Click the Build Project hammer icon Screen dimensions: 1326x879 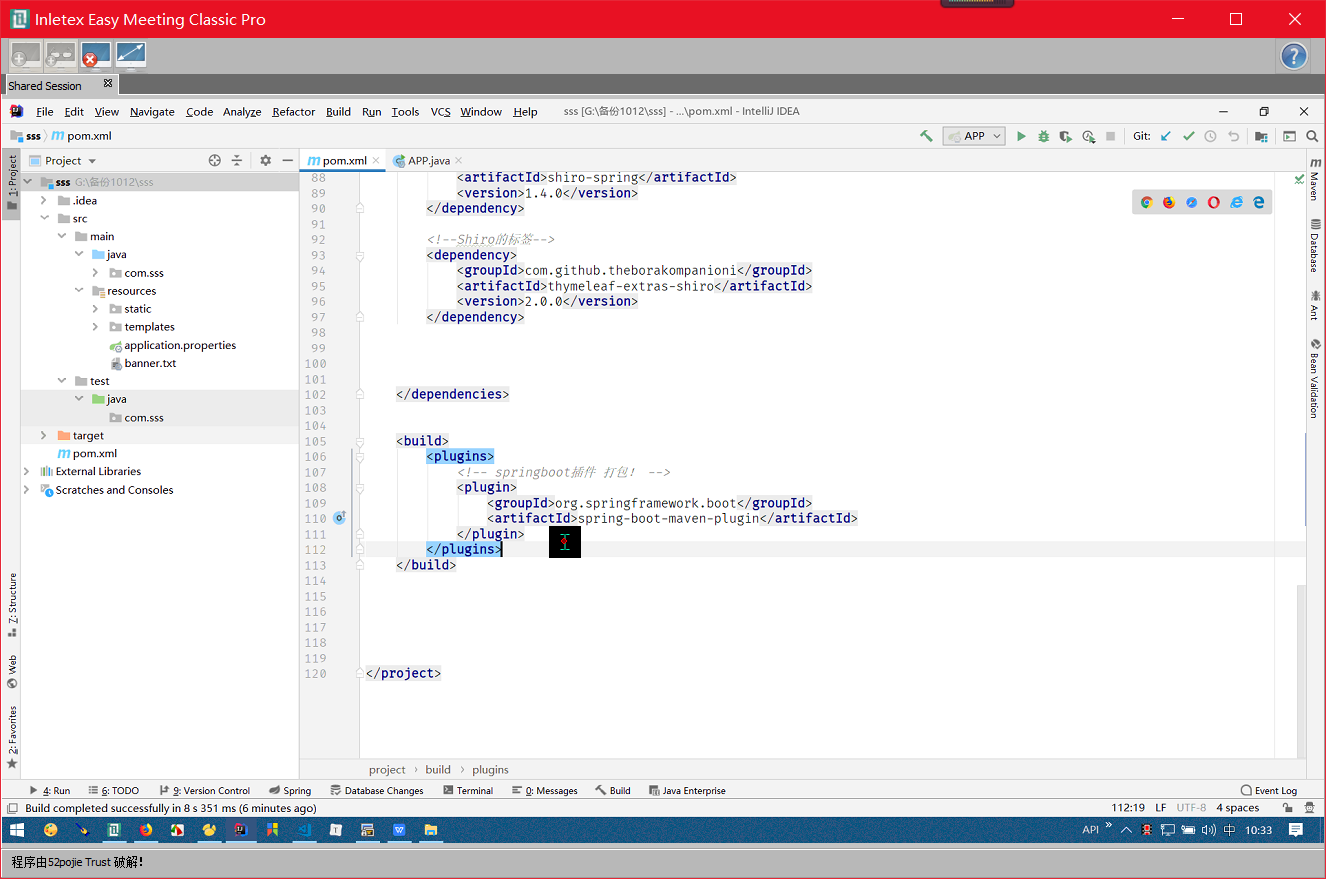[x=926, y=136]
